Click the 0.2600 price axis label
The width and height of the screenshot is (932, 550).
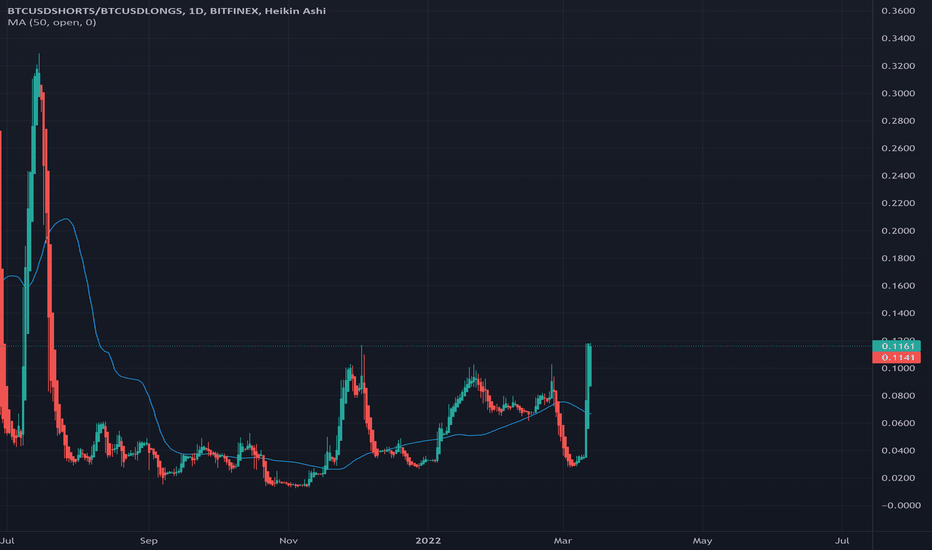coord(898,148)
